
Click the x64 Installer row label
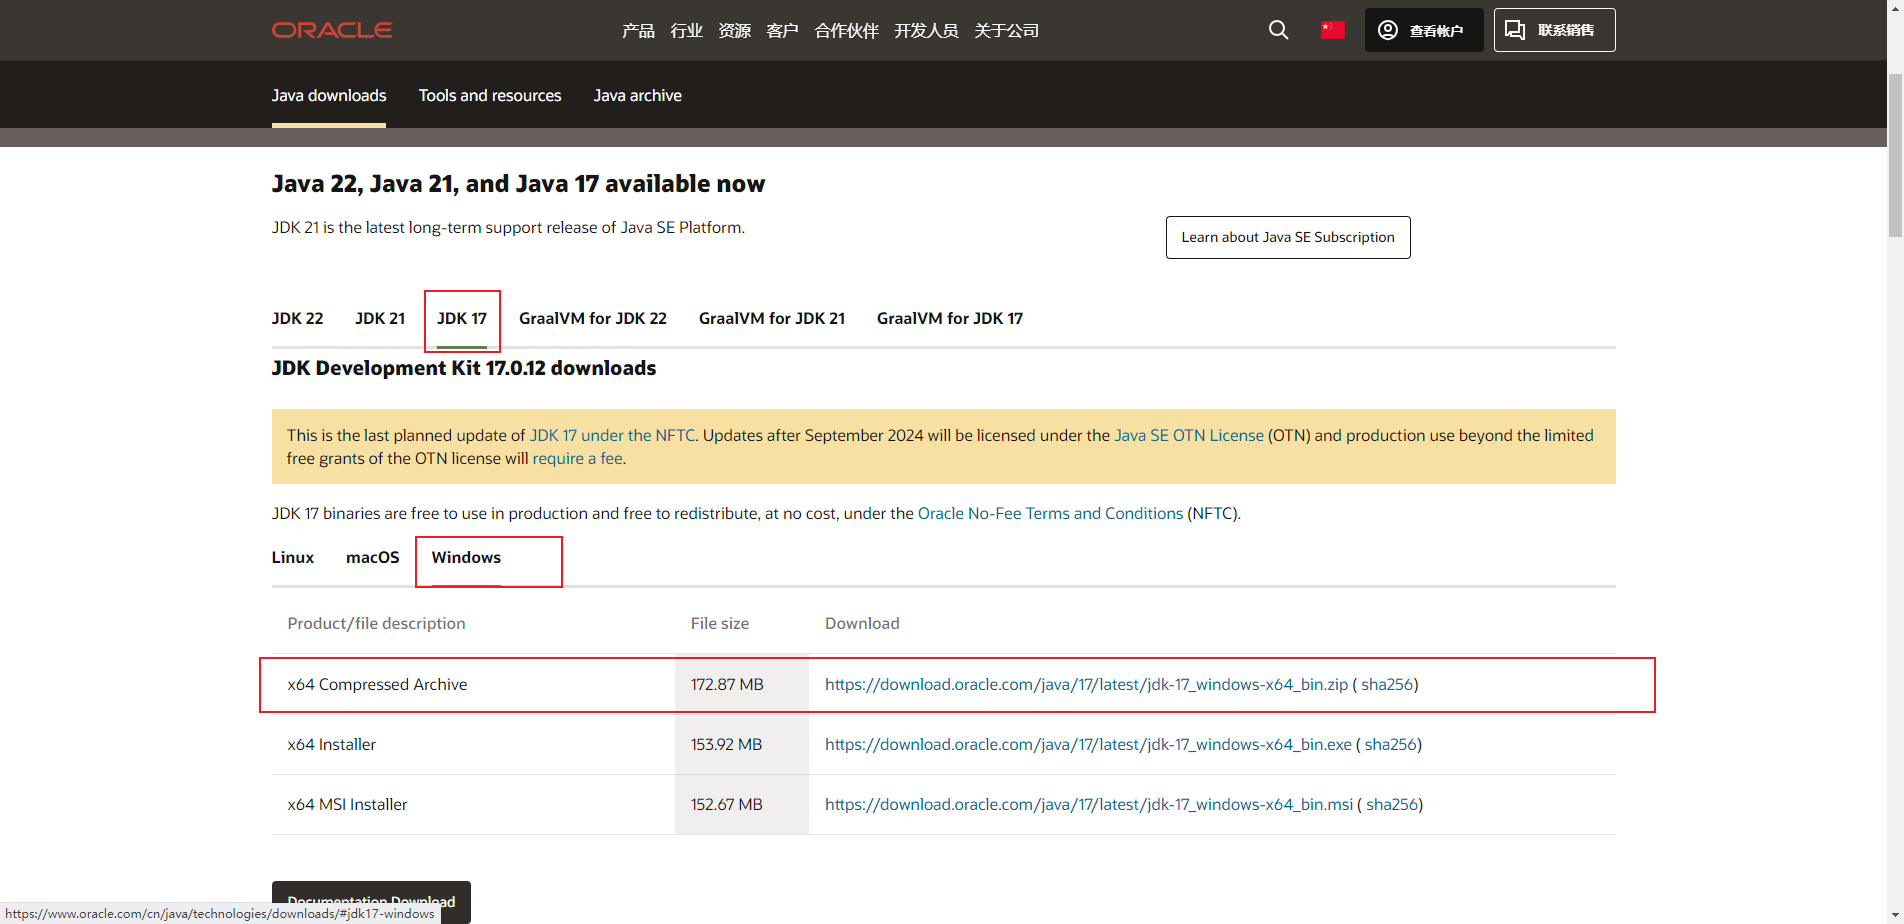[332, 745]
